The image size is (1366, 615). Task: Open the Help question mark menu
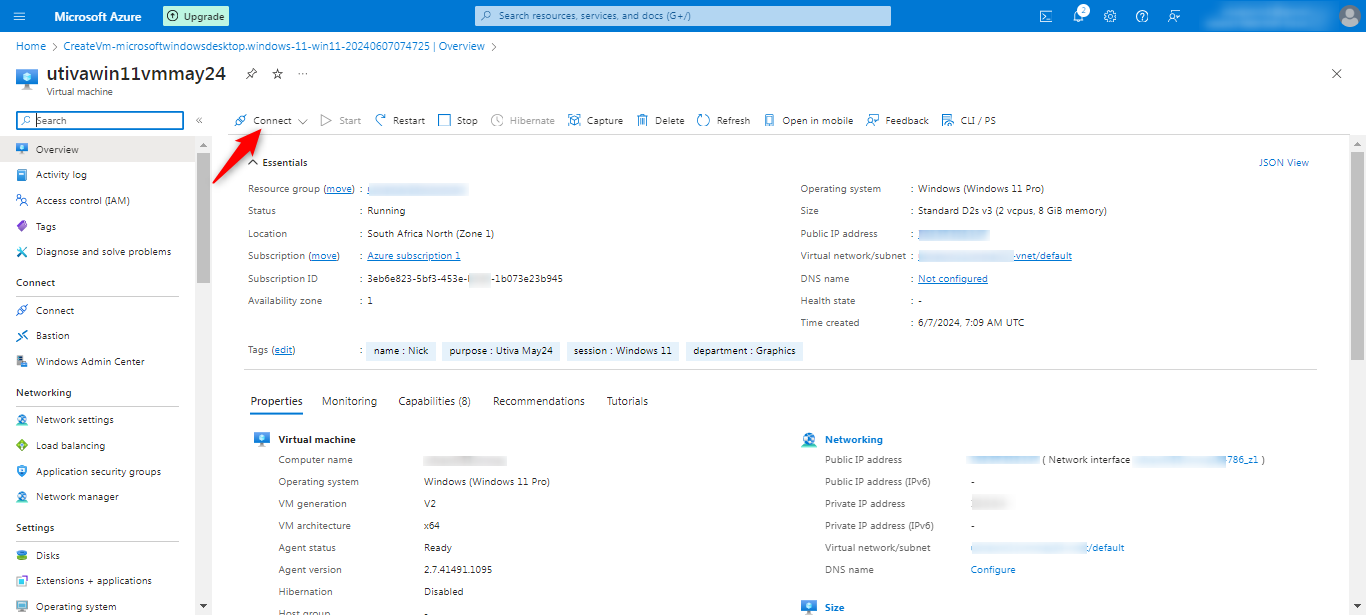(1142, 16)
